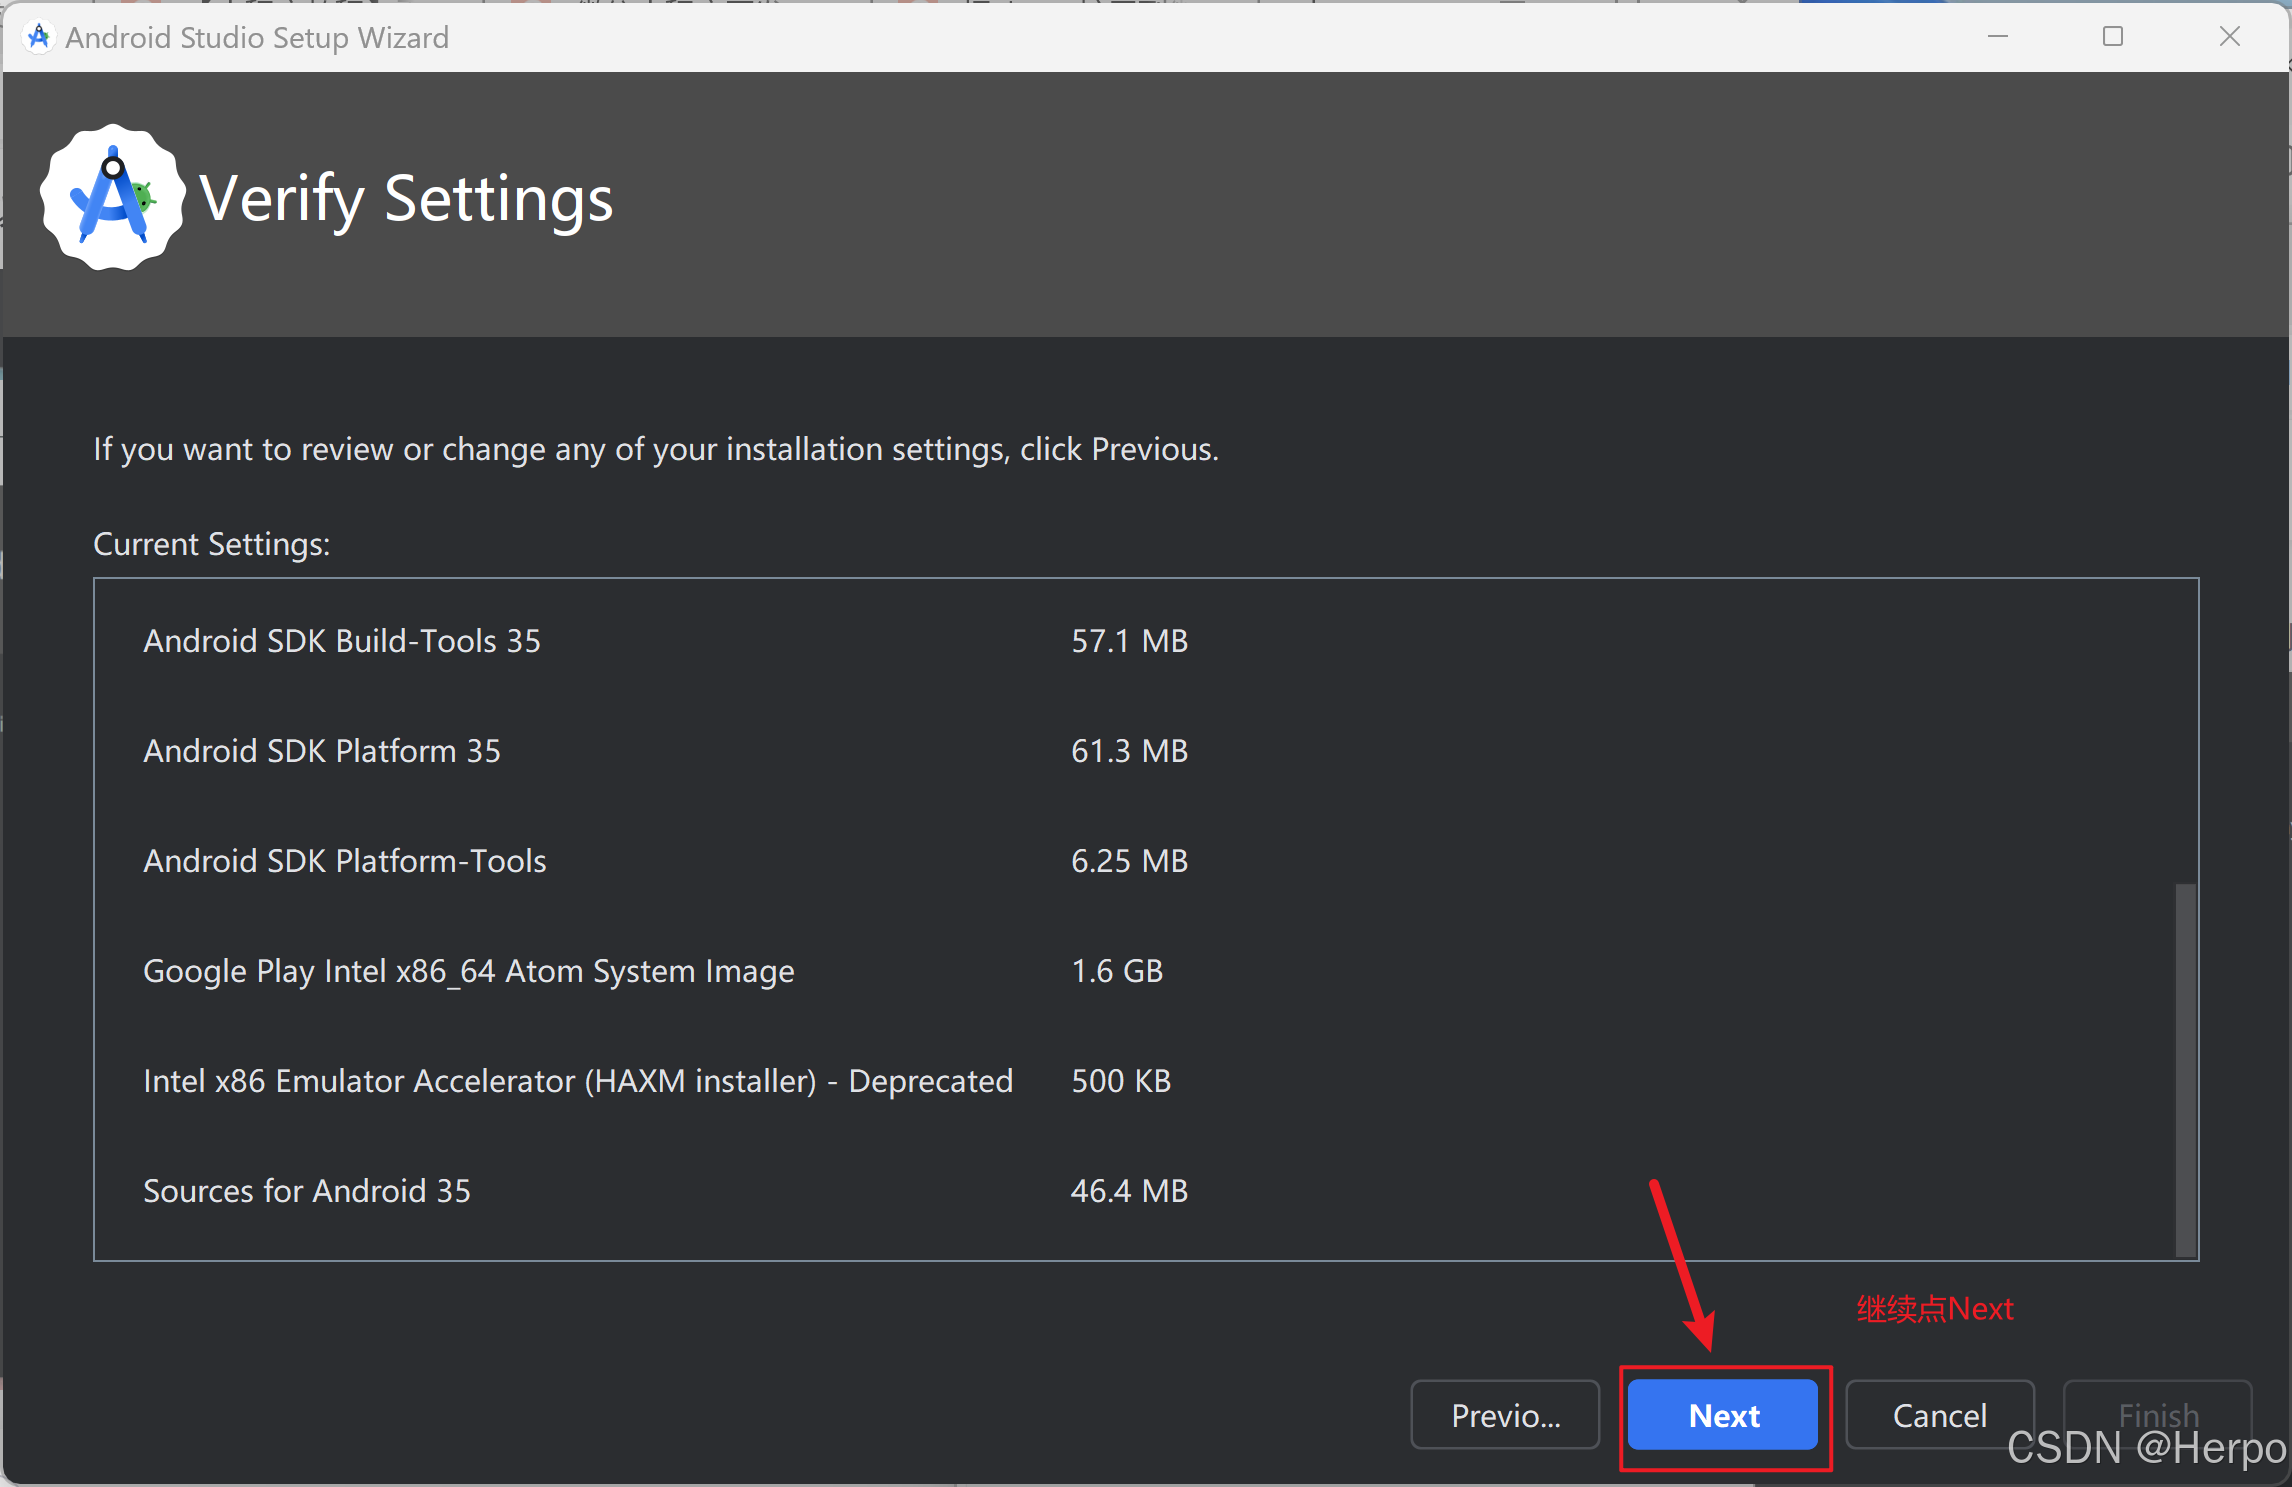Viewport: 2292px width, 1487px height.
Task: Go back with the Previous button
Action: pos(1504,1415)
